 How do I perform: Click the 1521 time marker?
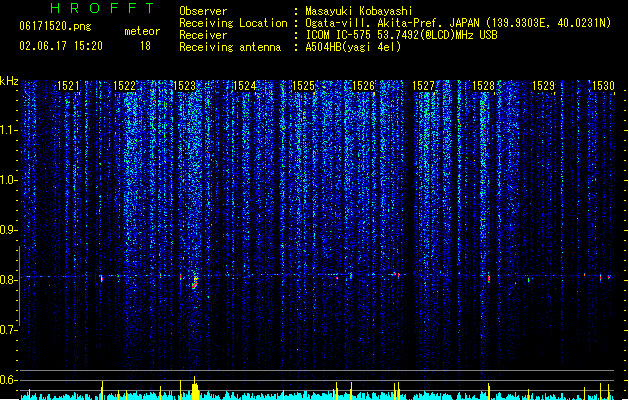[x=68, y=86]
